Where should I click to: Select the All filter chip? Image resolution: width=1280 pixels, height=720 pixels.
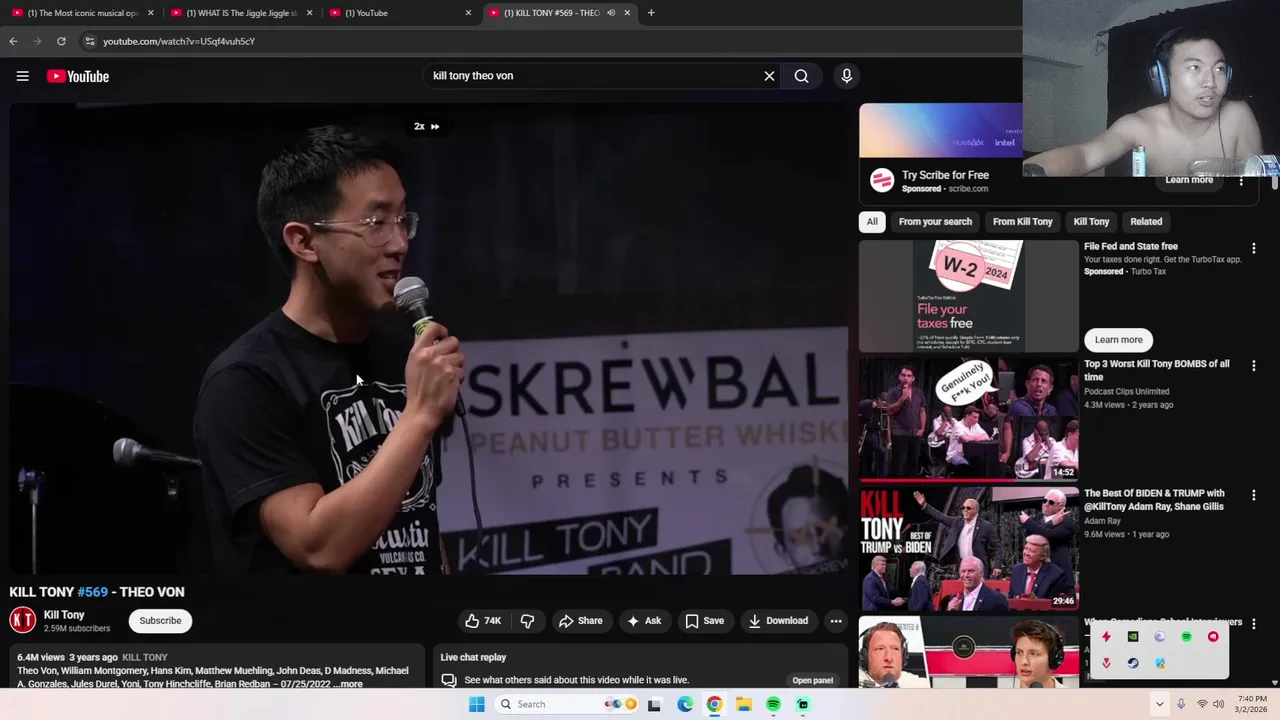pyautogui.click(x=872, y=222)
